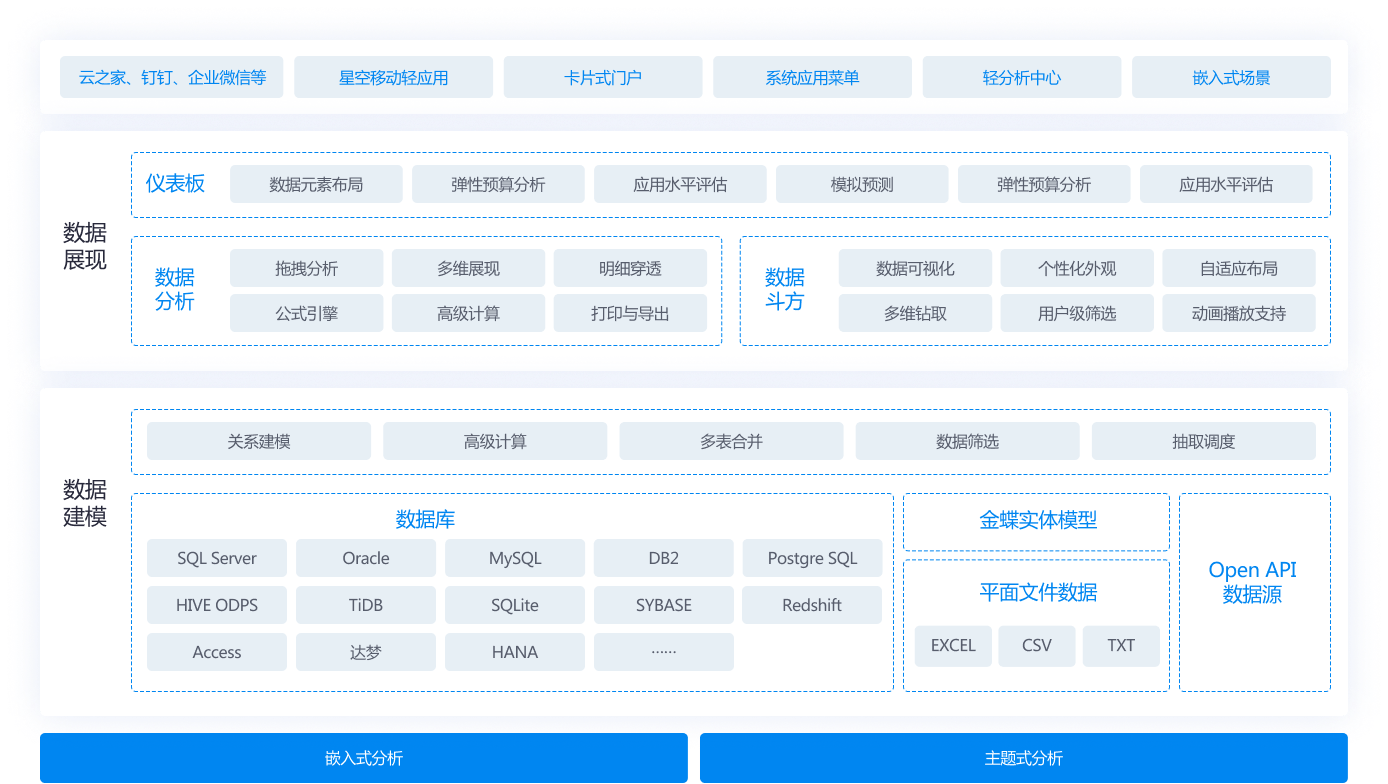Select the 打印与导出 box
The width and height of the screenshot is (1388, 784).
(630, 313)
